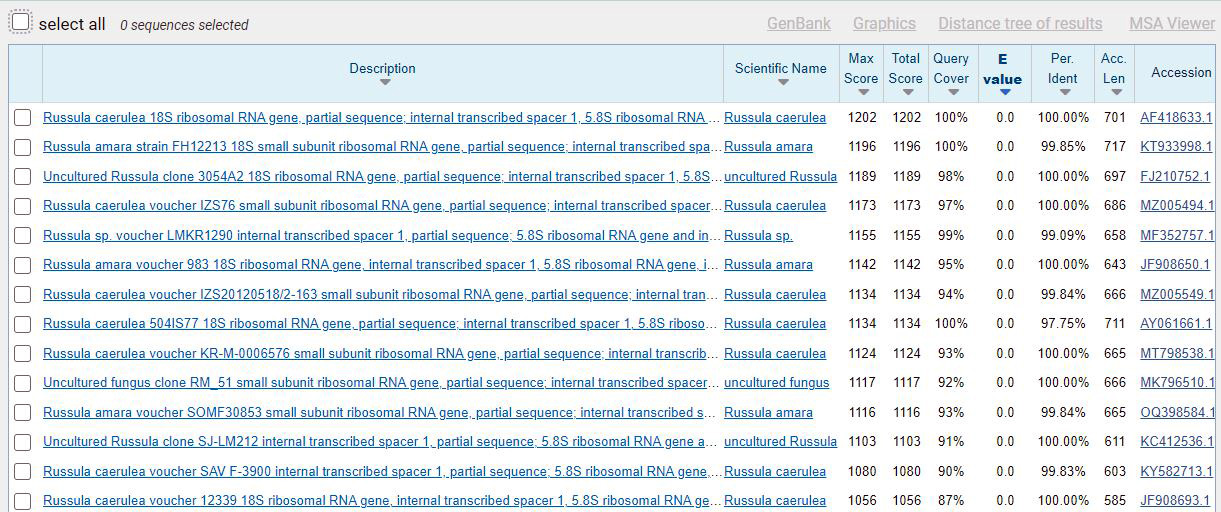Sort by Per. Ident arrow
This screenshot has width=1221, height=512.
point(1064,93)
